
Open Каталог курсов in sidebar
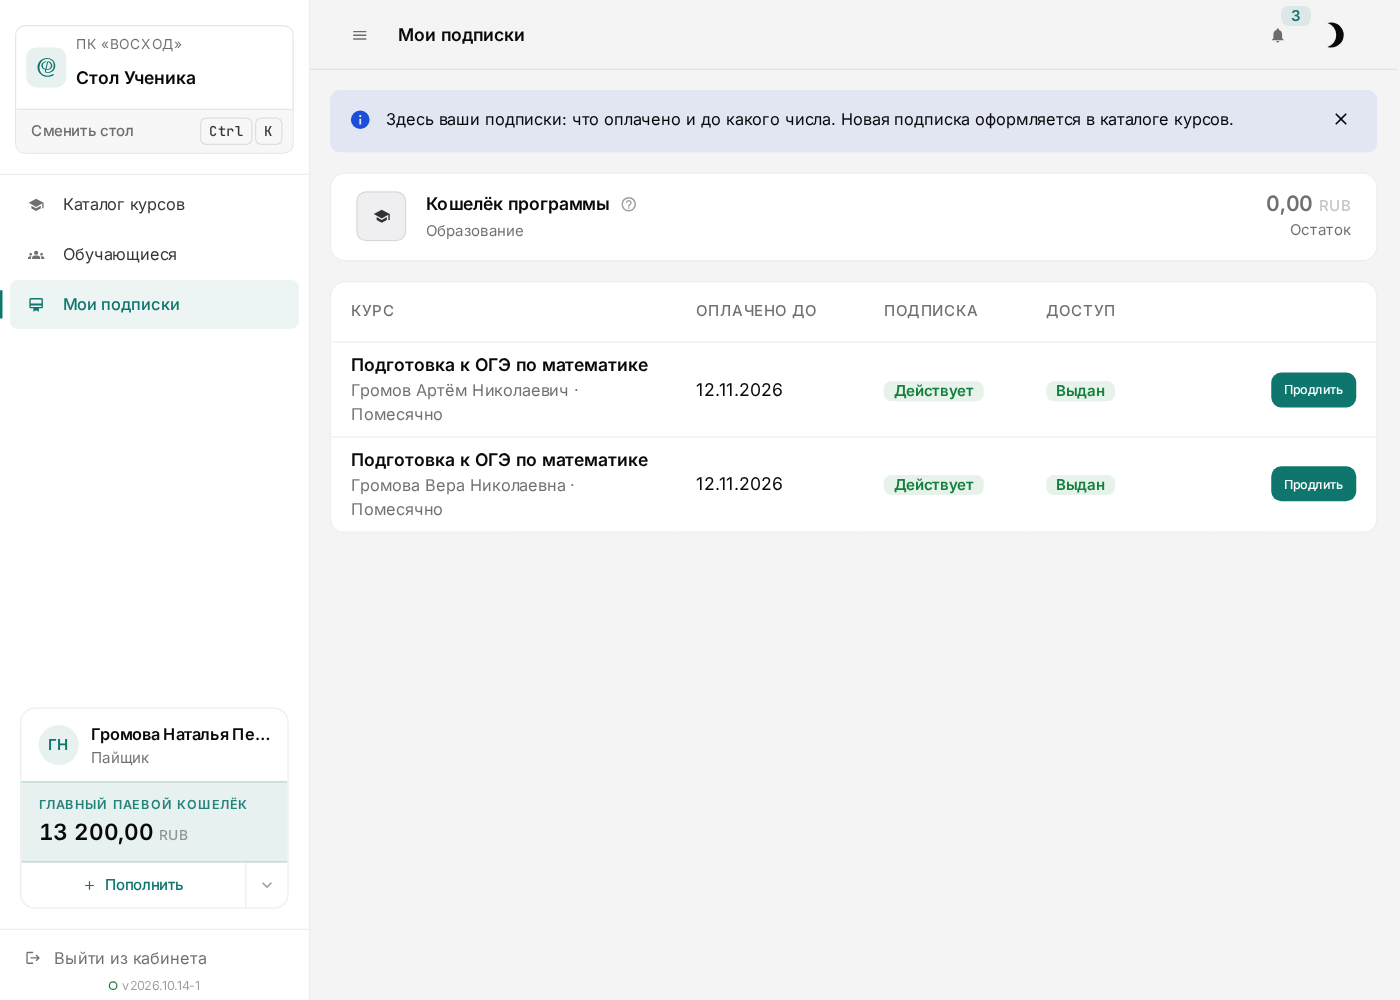pyautogui.click(x=154, y=204)
